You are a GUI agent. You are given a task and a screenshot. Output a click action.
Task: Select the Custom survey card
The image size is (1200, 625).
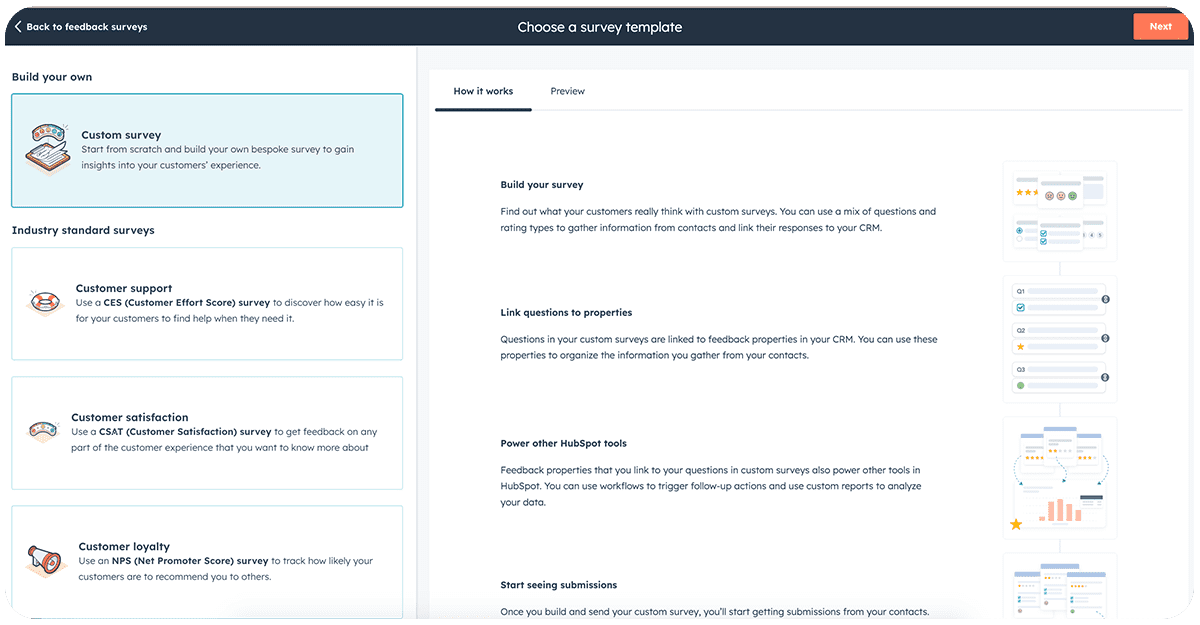(207, 150)
